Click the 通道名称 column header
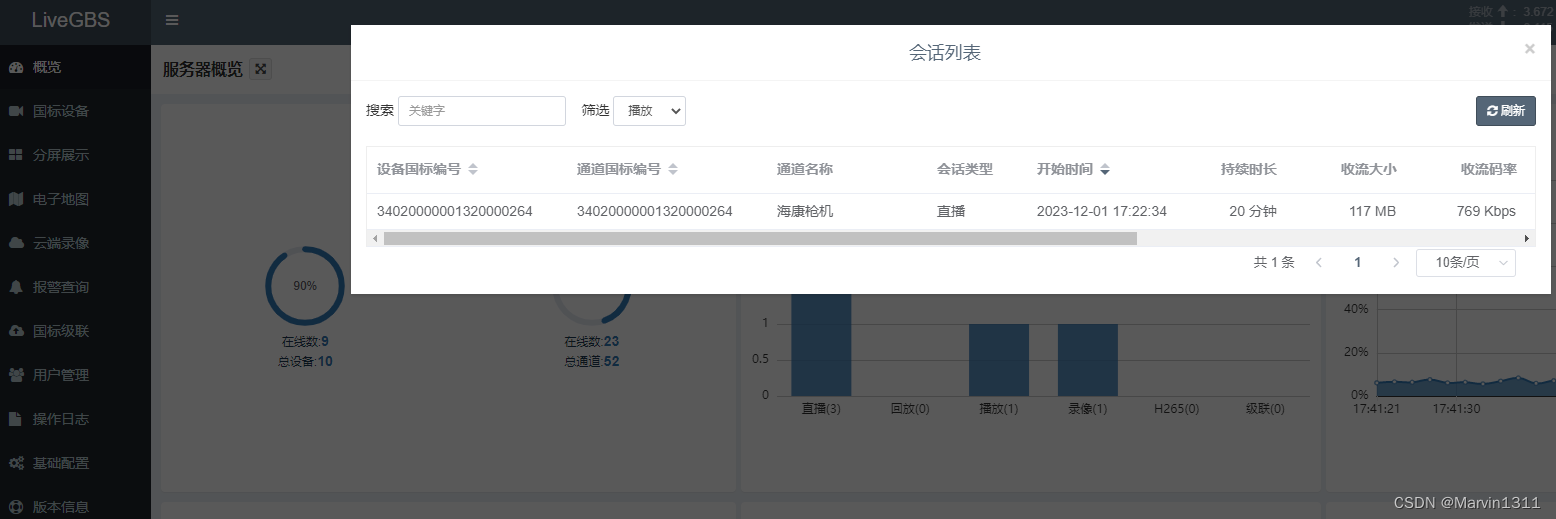 pos(805,170)
